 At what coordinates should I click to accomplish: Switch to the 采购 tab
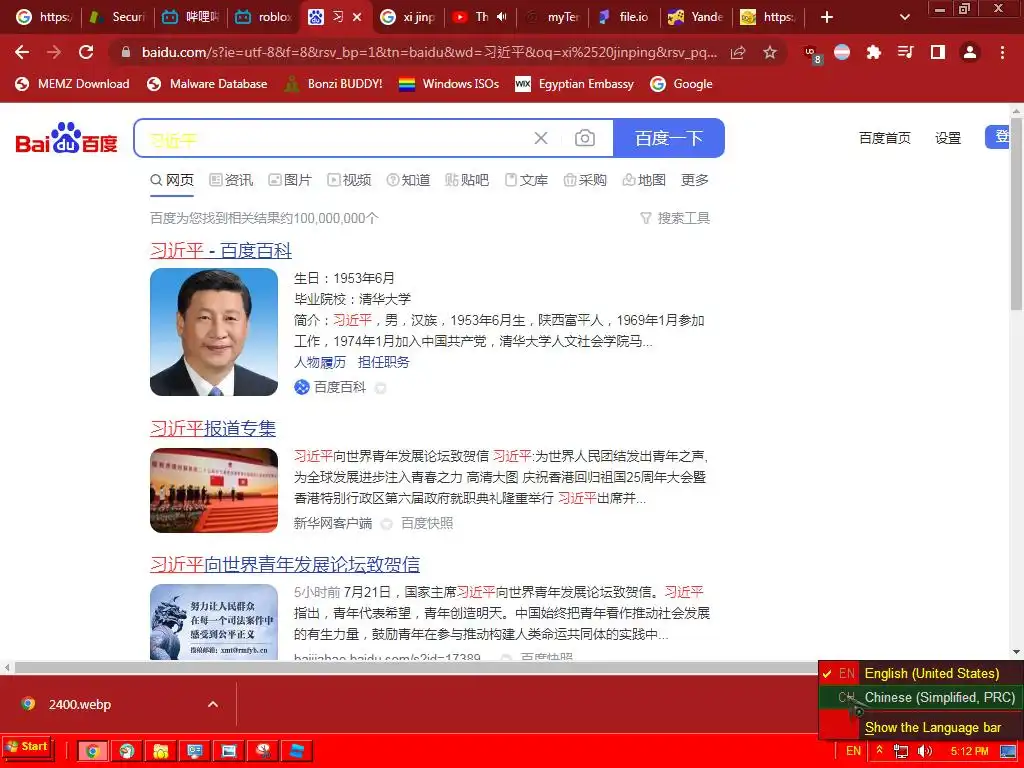click(x=585, y=180)
